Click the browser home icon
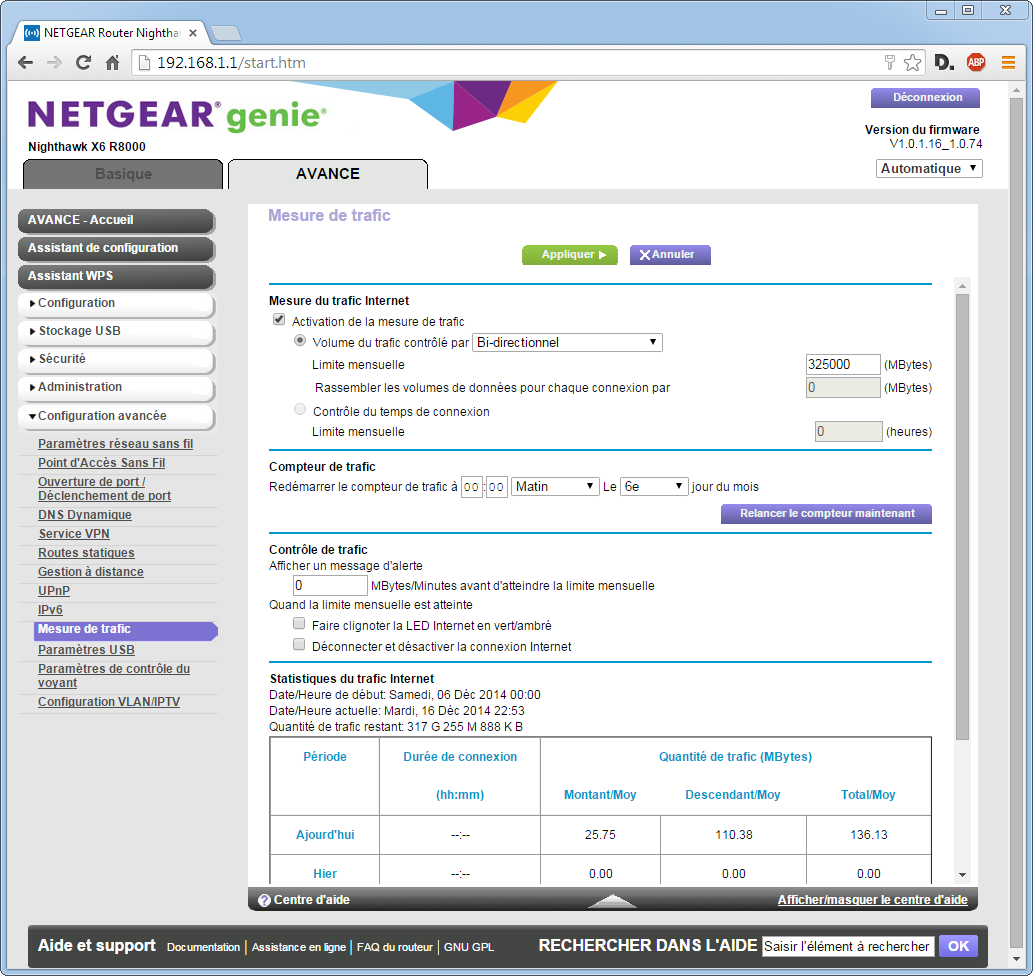 pos(113,63)
